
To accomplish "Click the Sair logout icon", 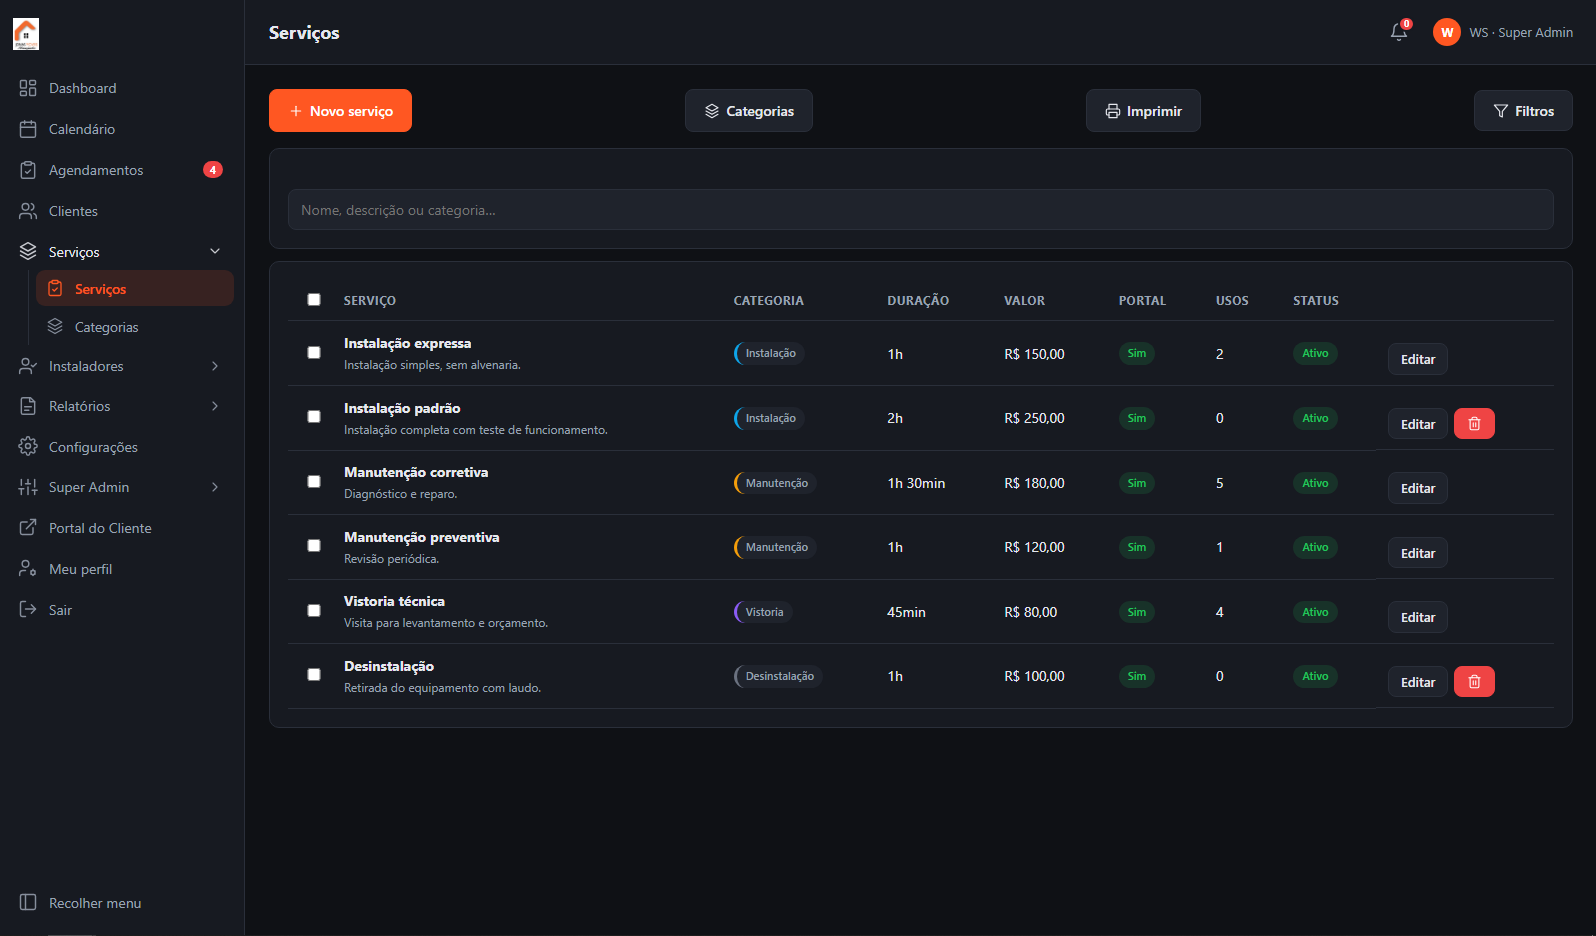I will pyautogui.click(x=28, y=610).
